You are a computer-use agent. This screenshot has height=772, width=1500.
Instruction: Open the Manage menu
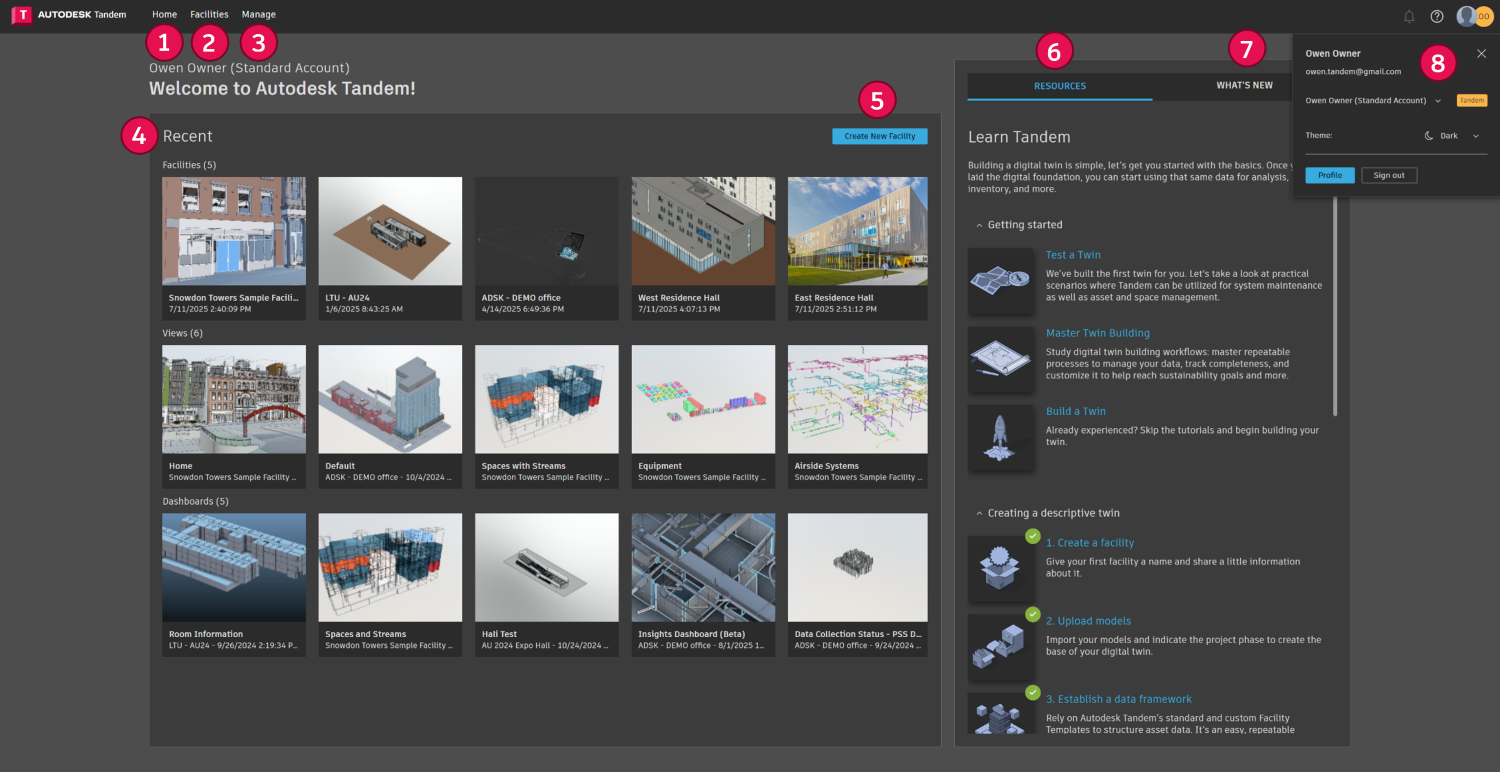point(259,15)
